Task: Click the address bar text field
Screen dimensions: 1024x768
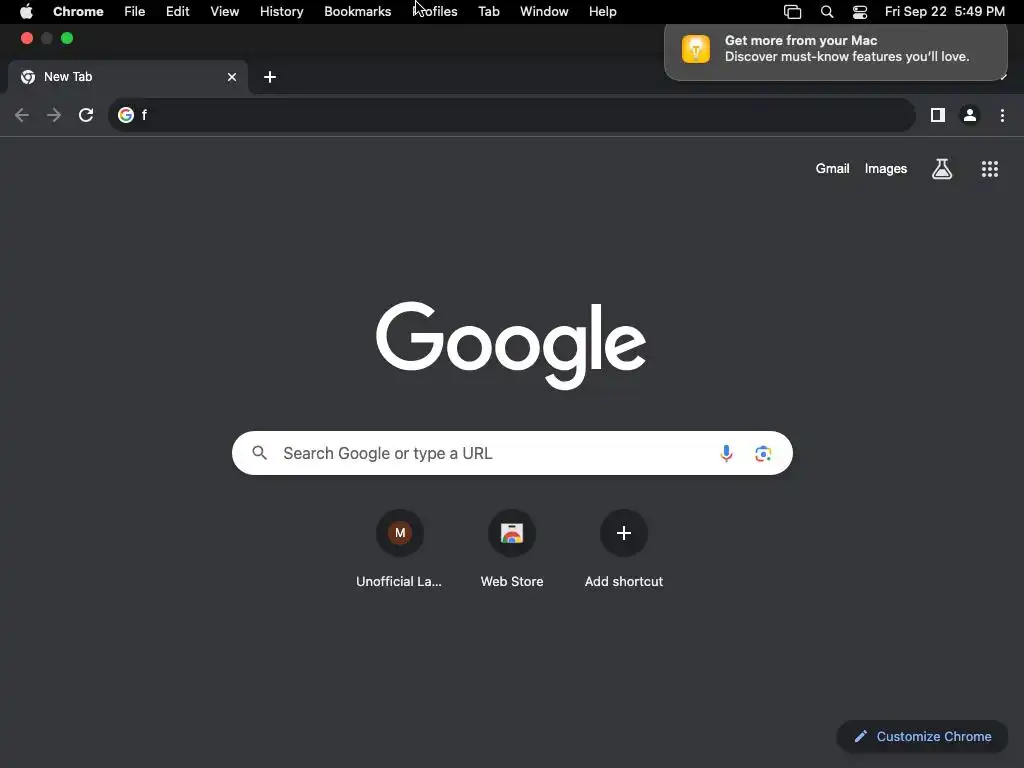Action: pyautogui.click(x=511, y=116)
